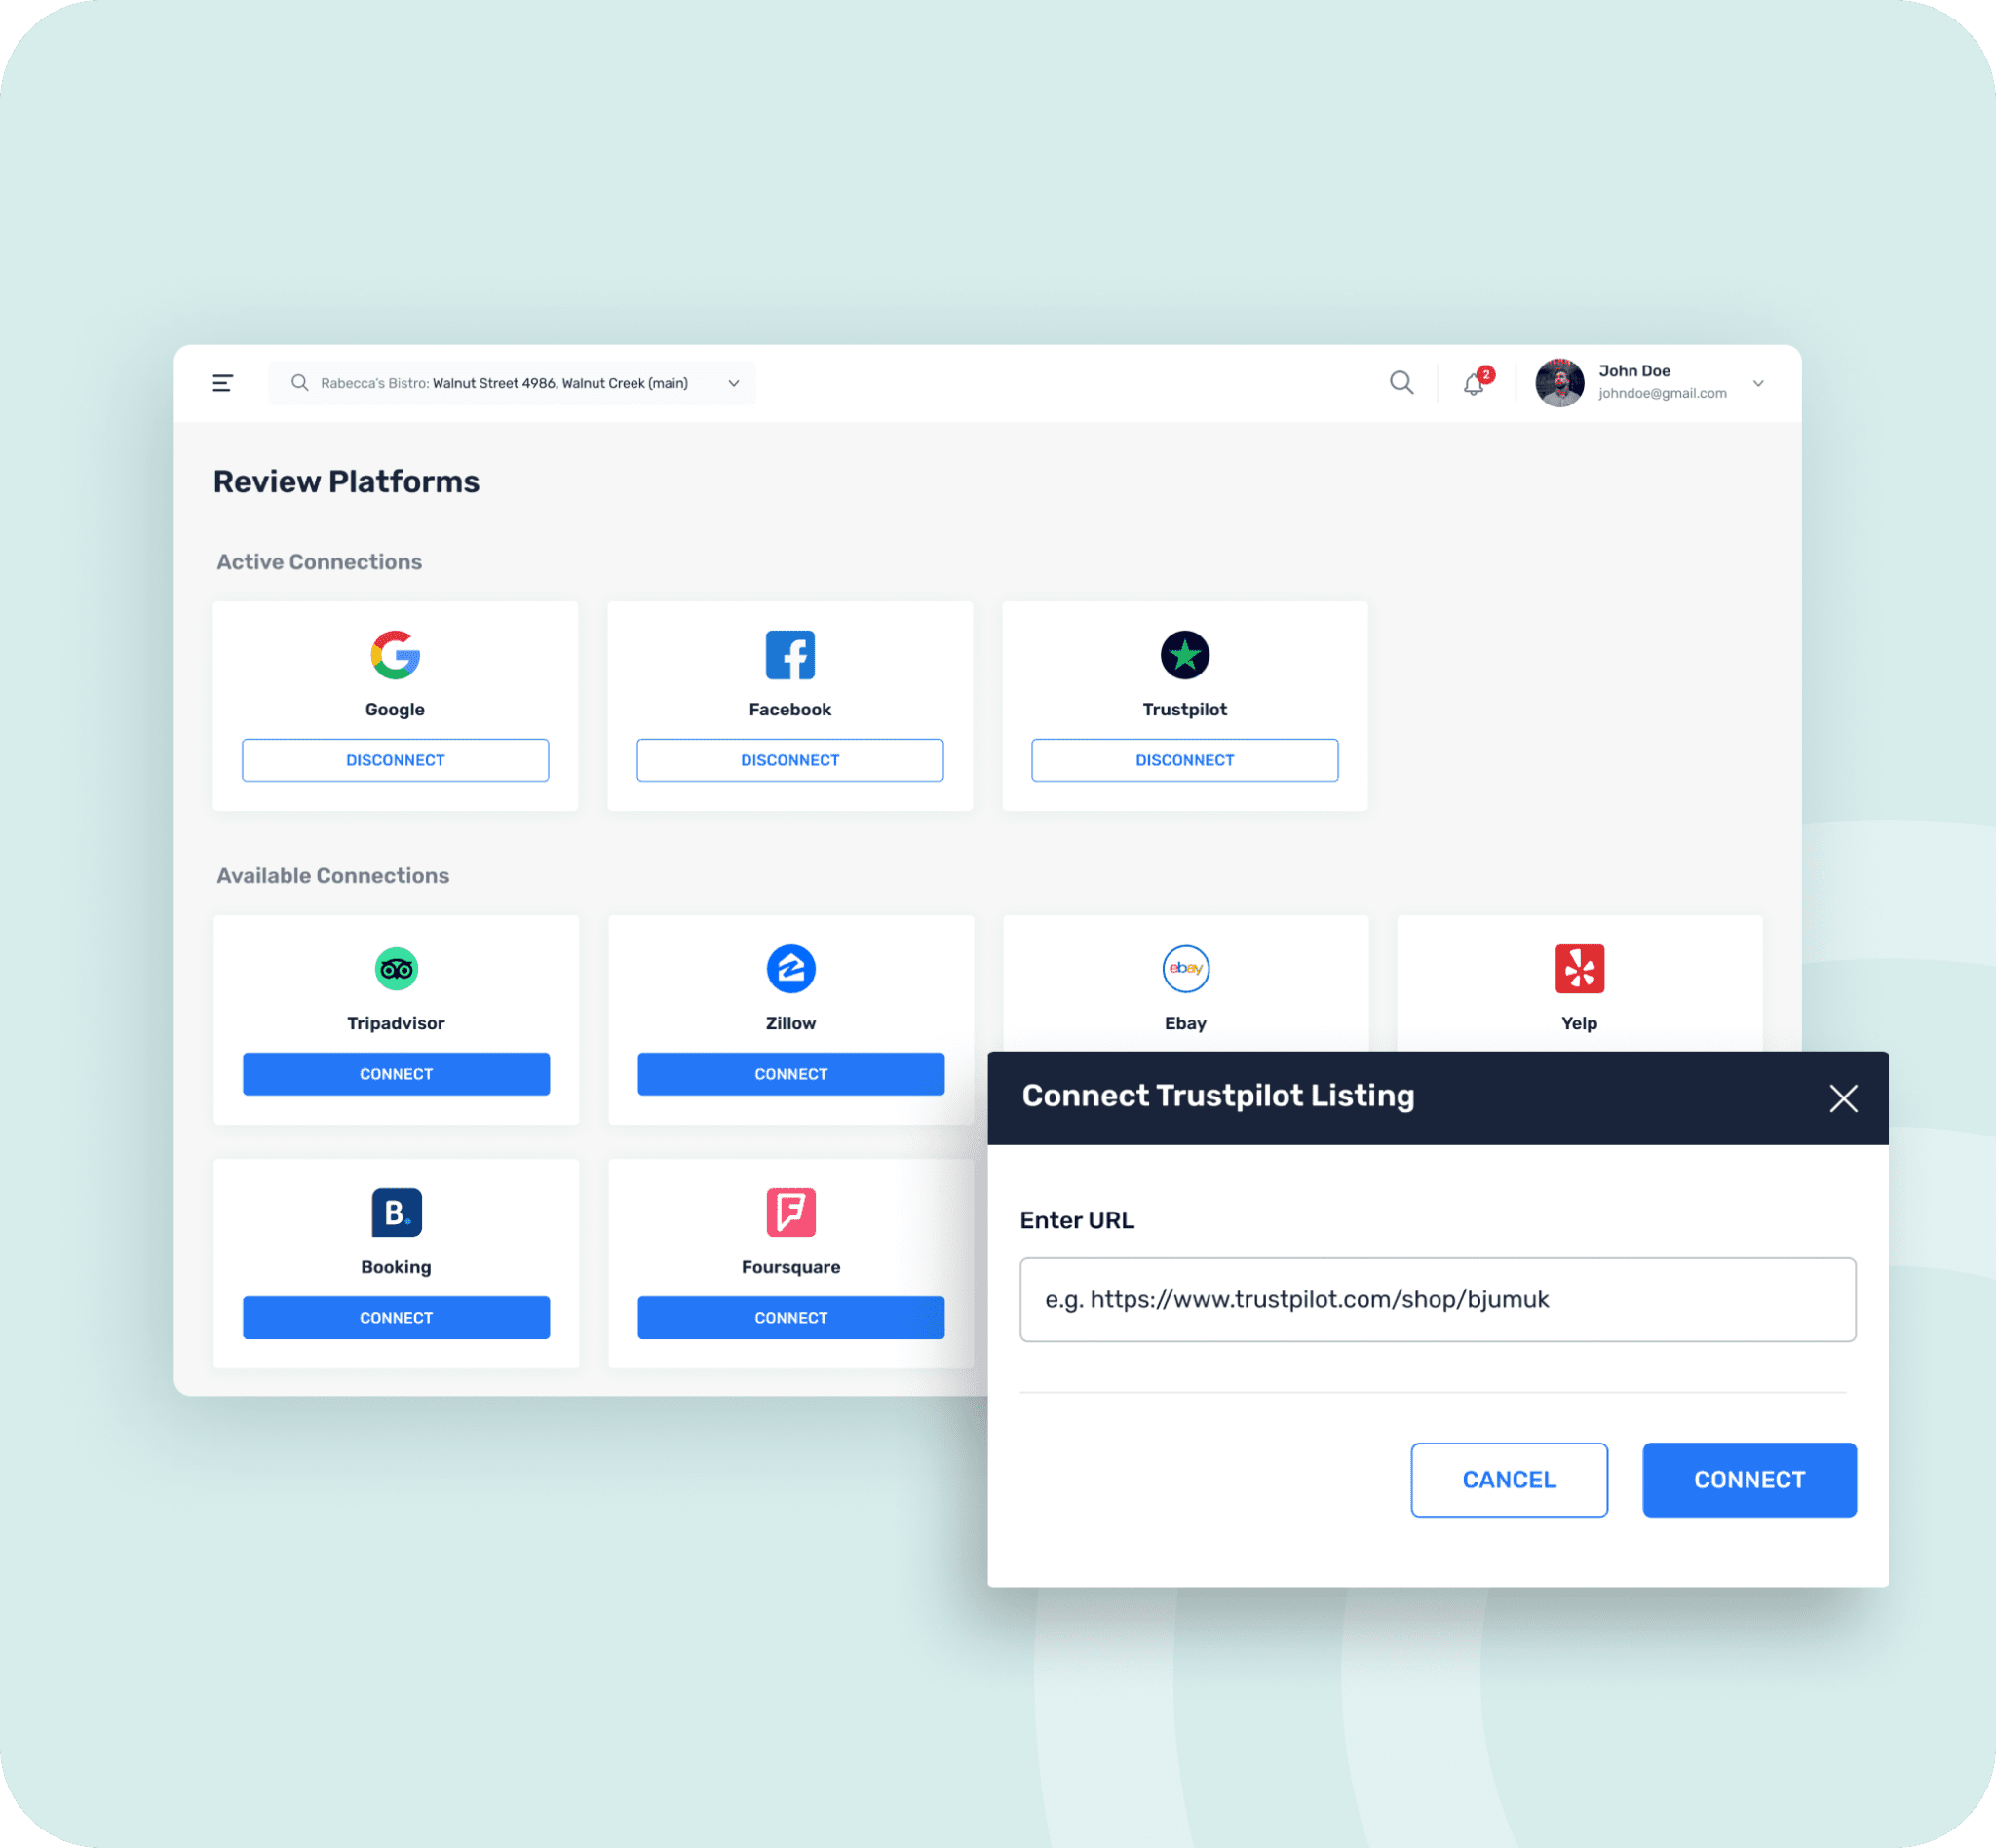The height and width of the screenshot is (1848, 1996).
Task: Disconnect Facebook from active connections
Action: tap(789, 759)
